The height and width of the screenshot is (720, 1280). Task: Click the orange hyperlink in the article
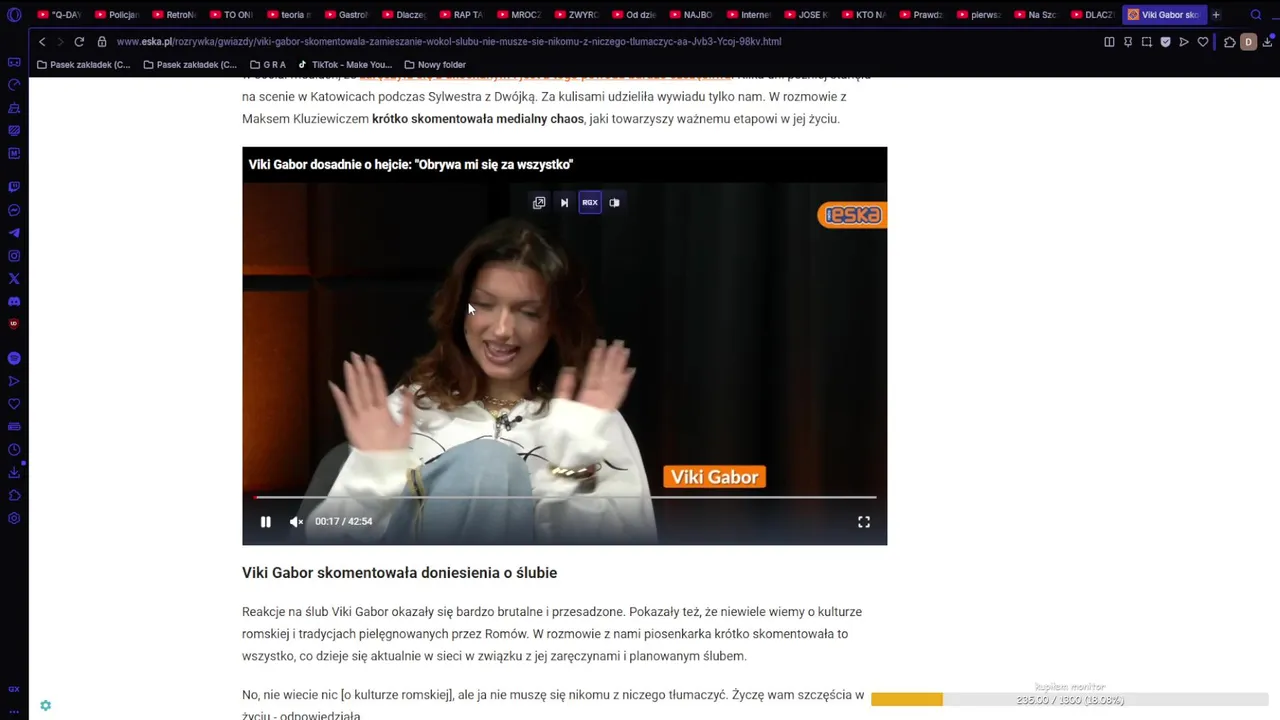coord(545,78)
